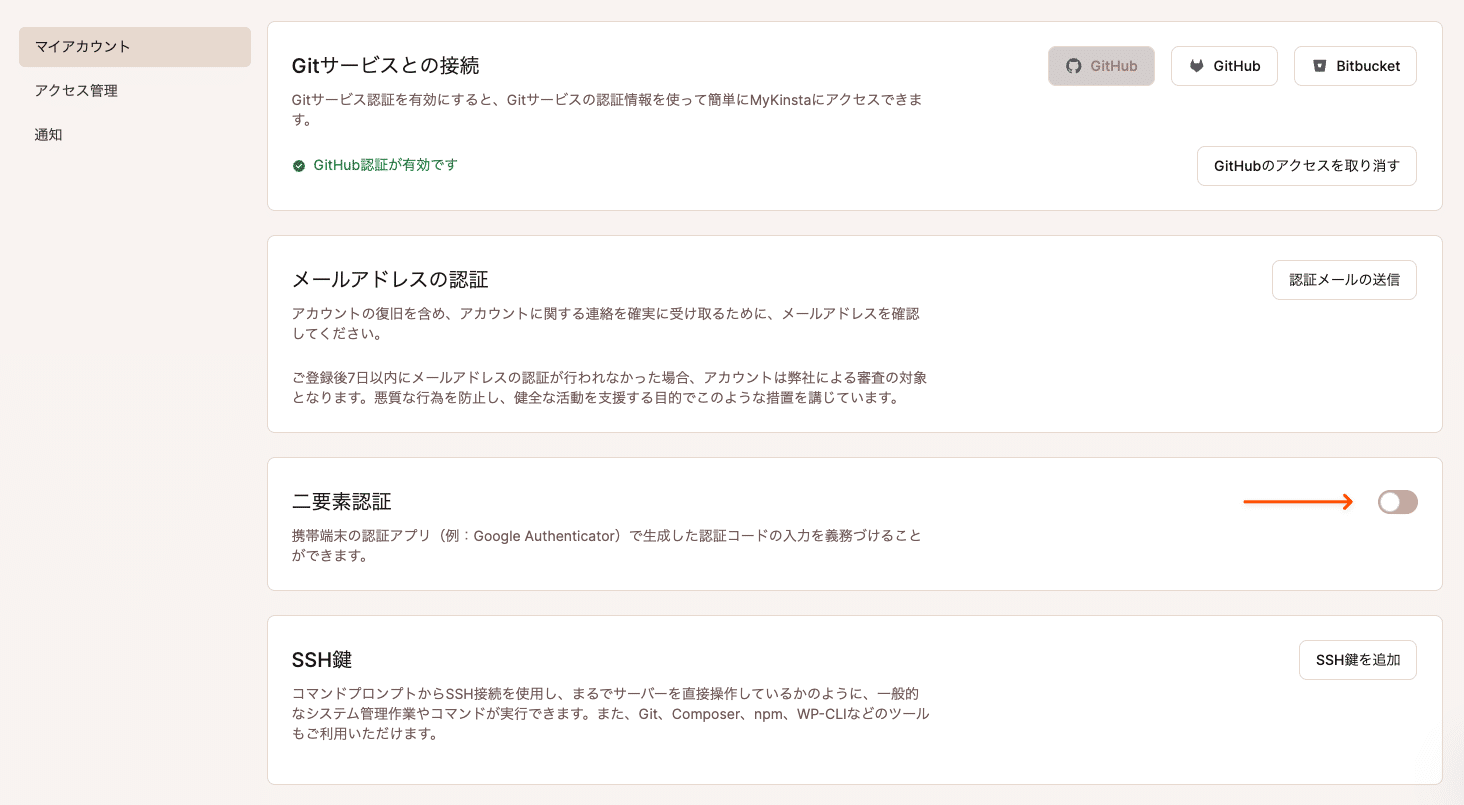Click the Bitbucket bucket logo icon
This screenshot has width=1464, height=805.
[x=1319, y=66]
